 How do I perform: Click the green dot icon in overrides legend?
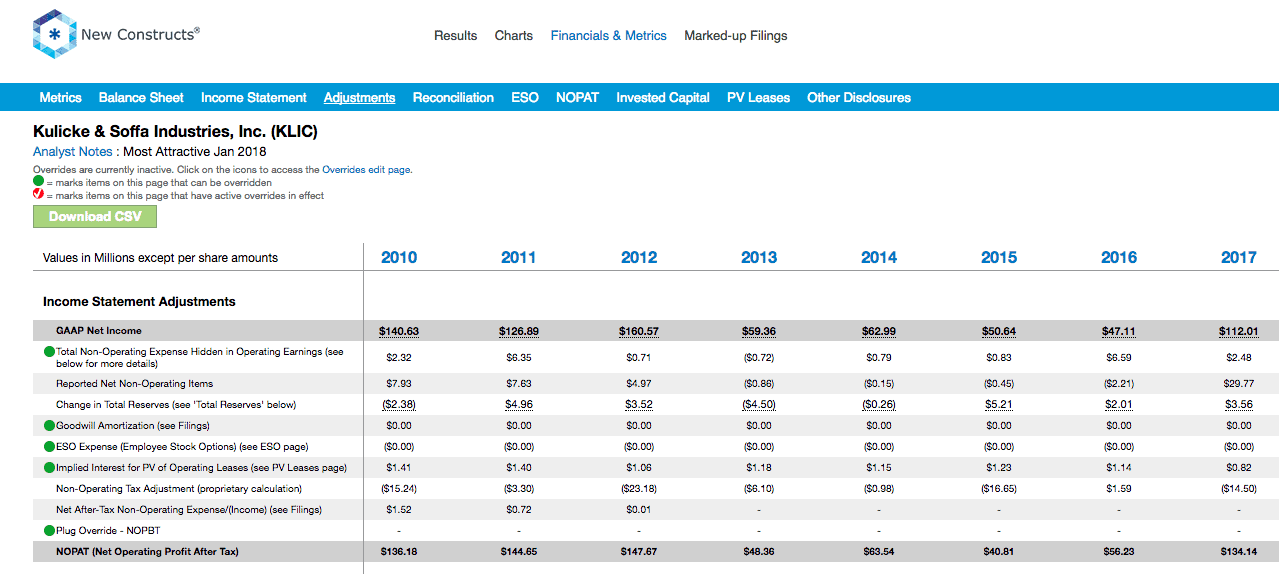pos(38,182)
